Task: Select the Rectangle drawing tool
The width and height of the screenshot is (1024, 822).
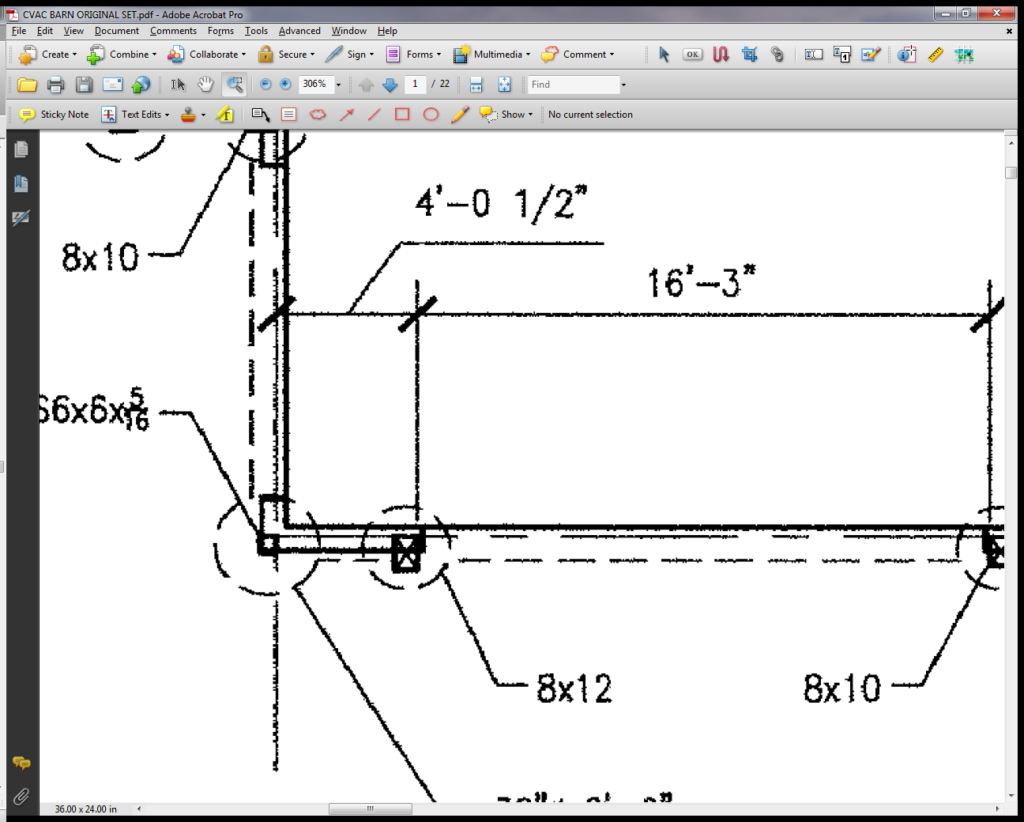Action: point(402,114)
